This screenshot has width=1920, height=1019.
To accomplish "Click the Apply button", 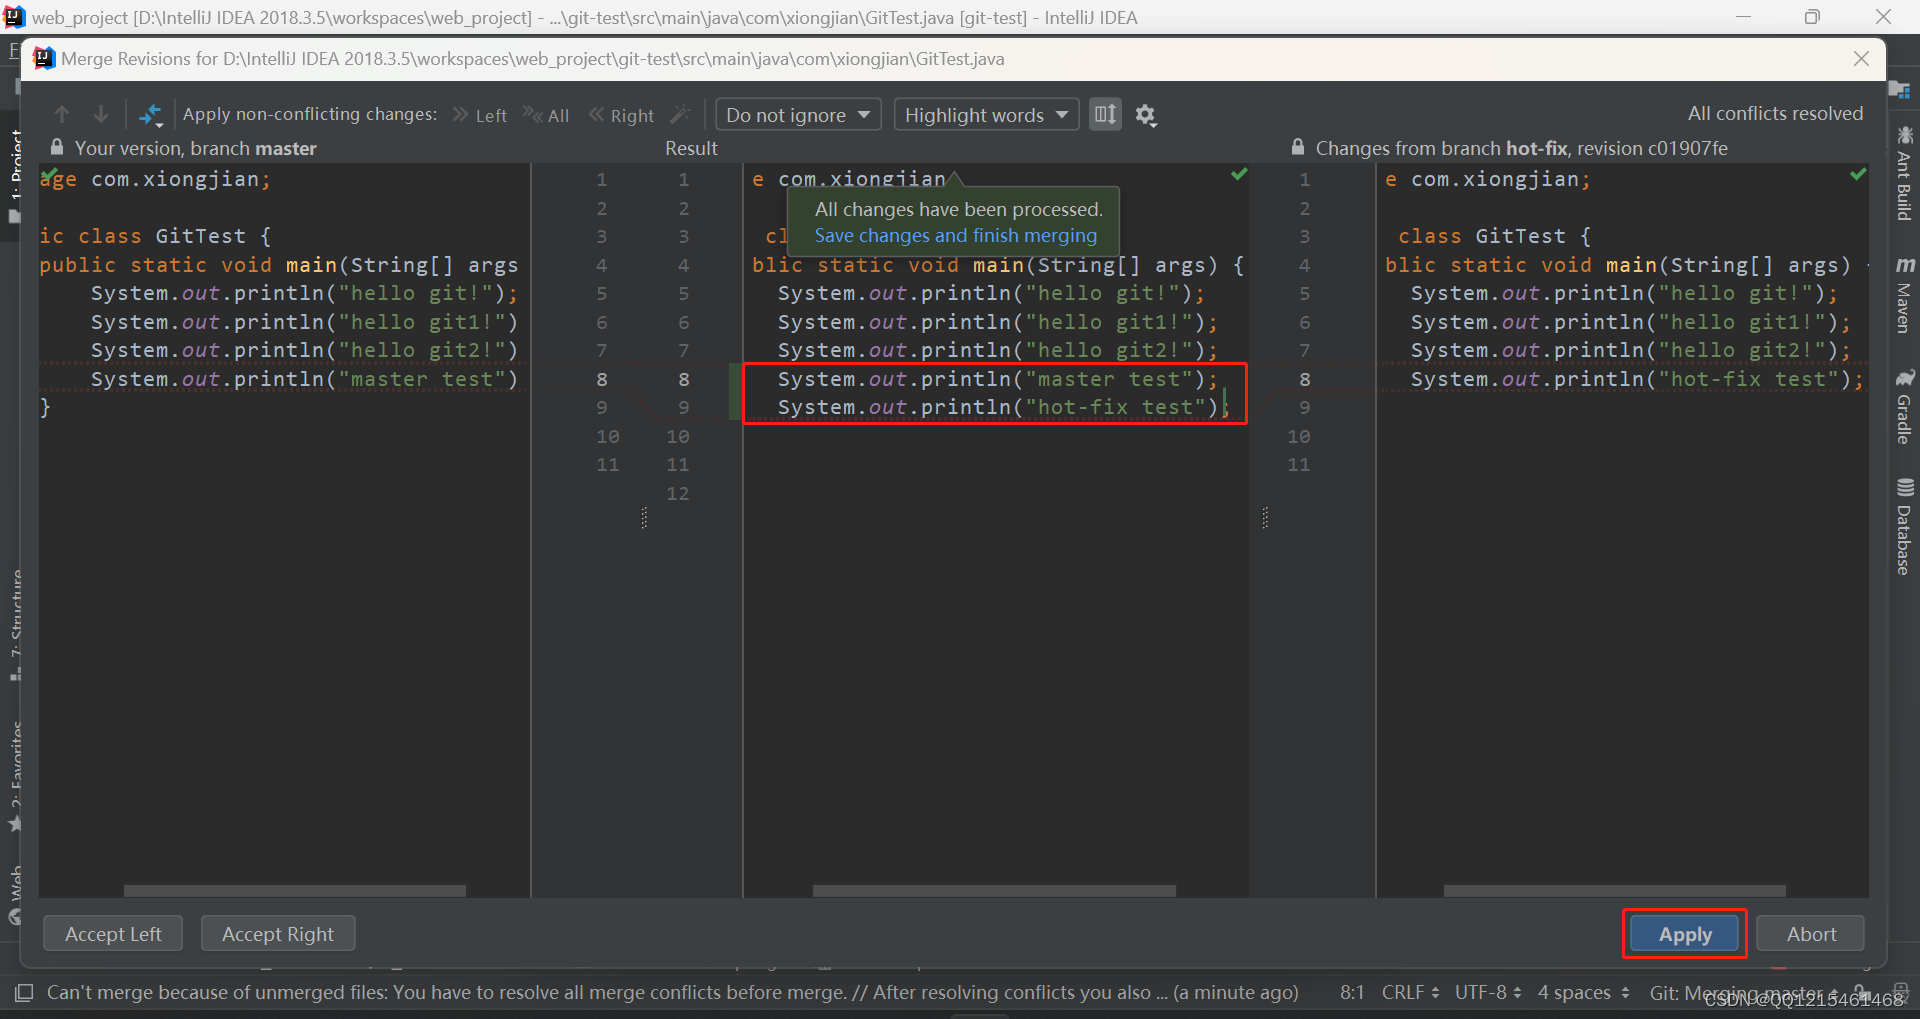I will pyautogui.click(x=1685, y=934).
